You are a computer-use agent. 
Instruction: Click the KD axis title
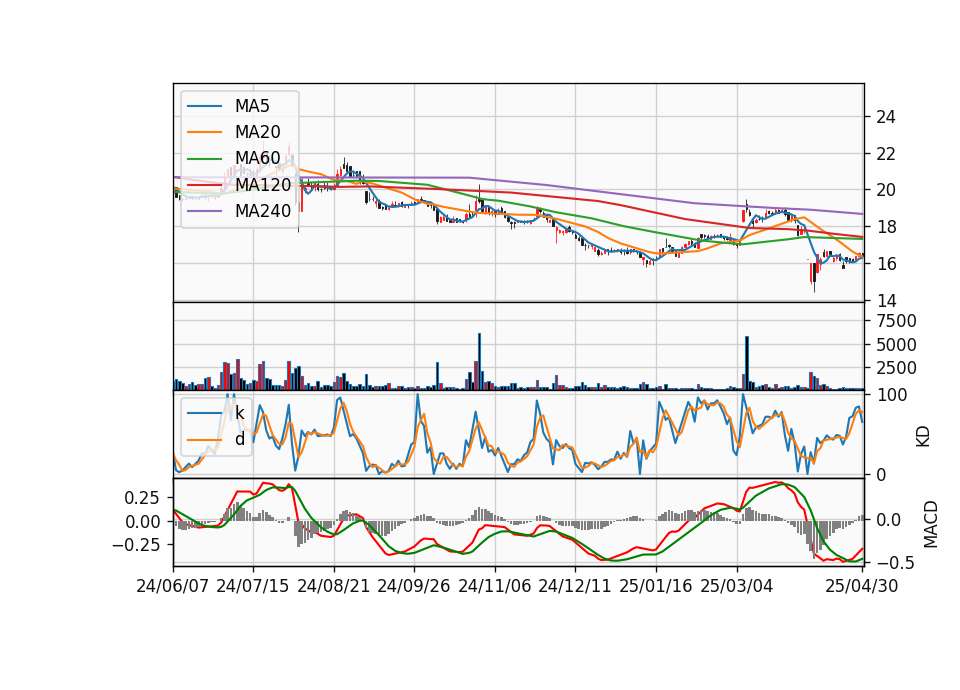[923, 437]
